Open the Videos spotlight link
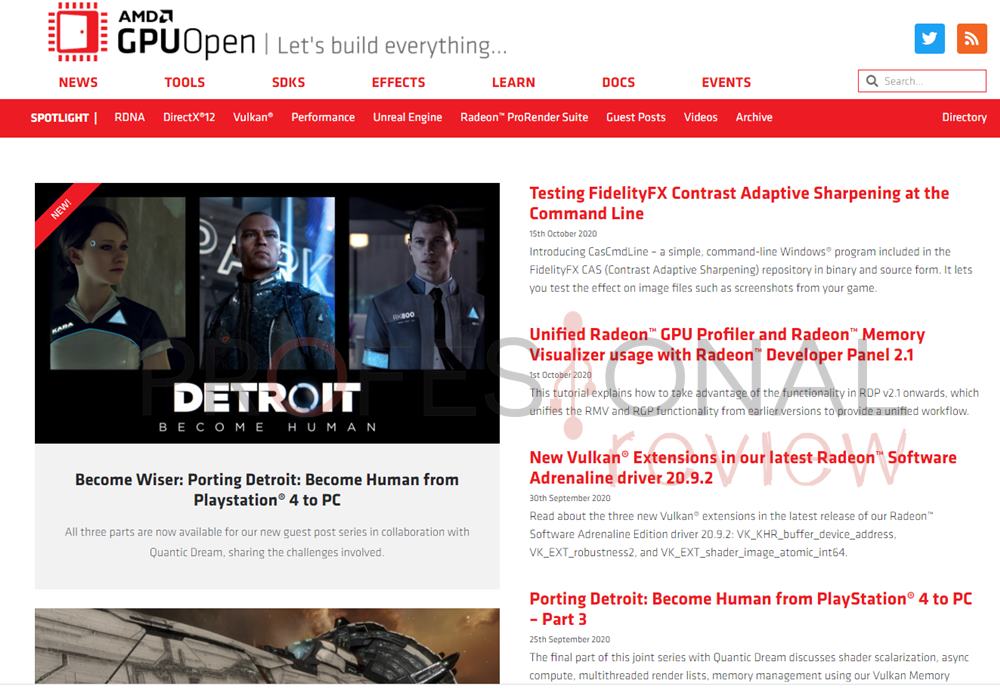 click(x=700, y=117)
